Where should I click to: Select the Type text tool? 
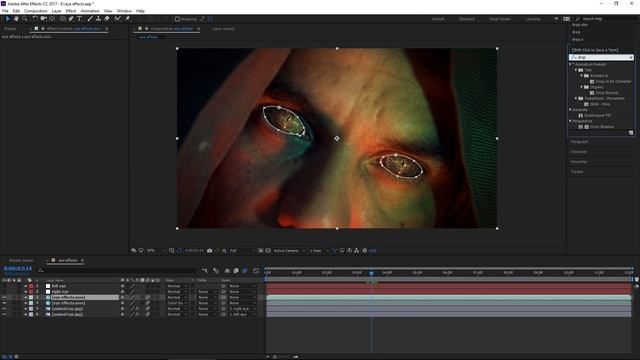pos(80,19)
